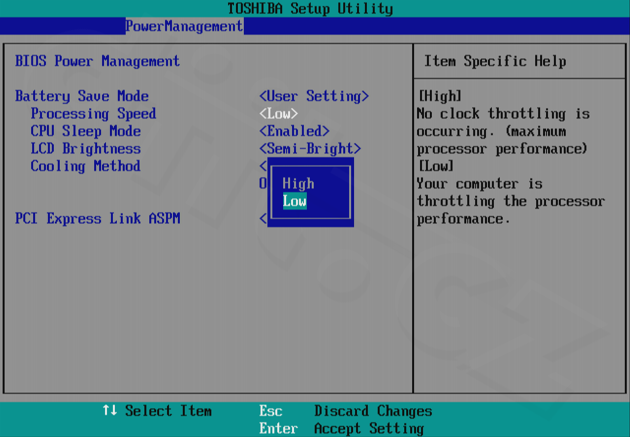Select the Battery Save Mode label
The image size is (630, 437).
tap(82, 96)
